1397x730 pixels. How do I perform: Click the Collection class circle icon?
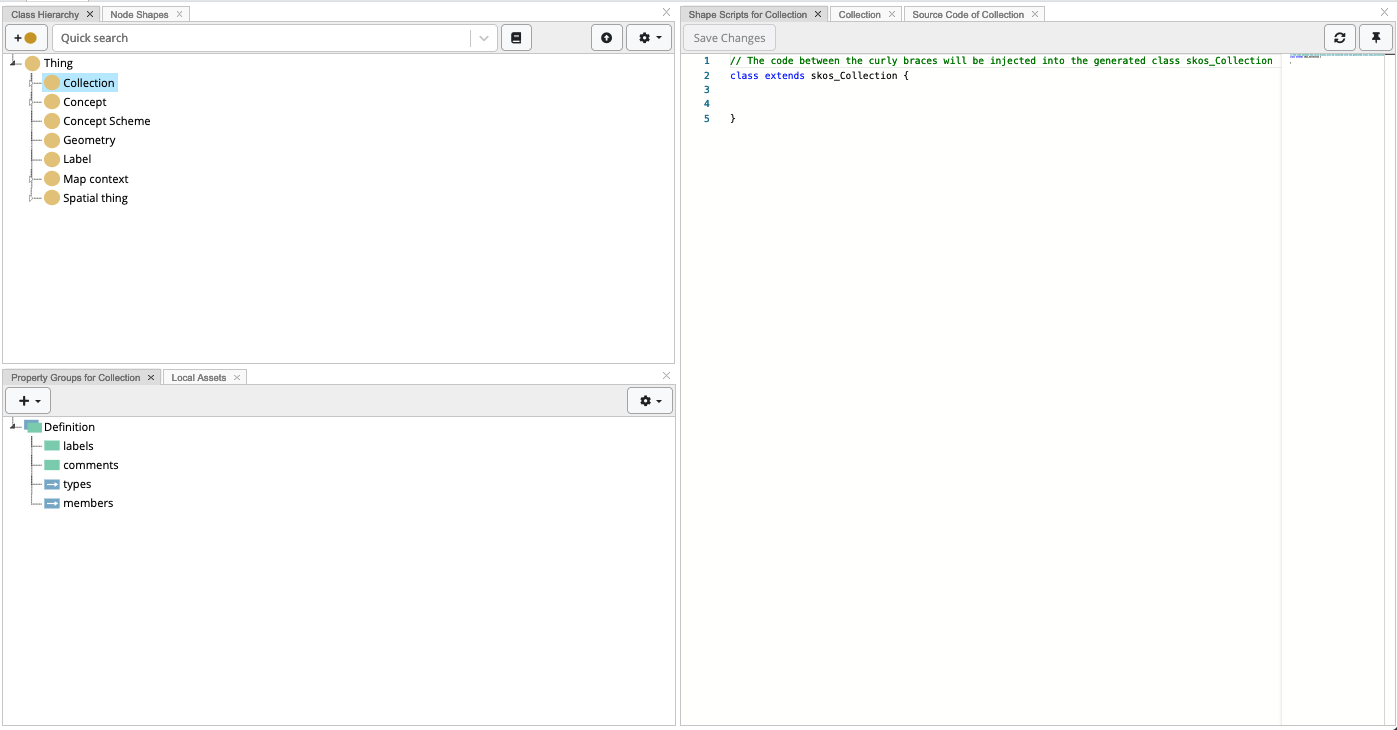pos(50,82)
